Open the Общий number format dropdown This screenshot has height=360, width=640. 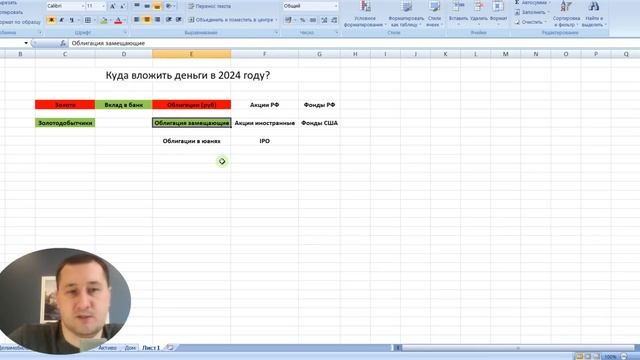tap(336, 6)
